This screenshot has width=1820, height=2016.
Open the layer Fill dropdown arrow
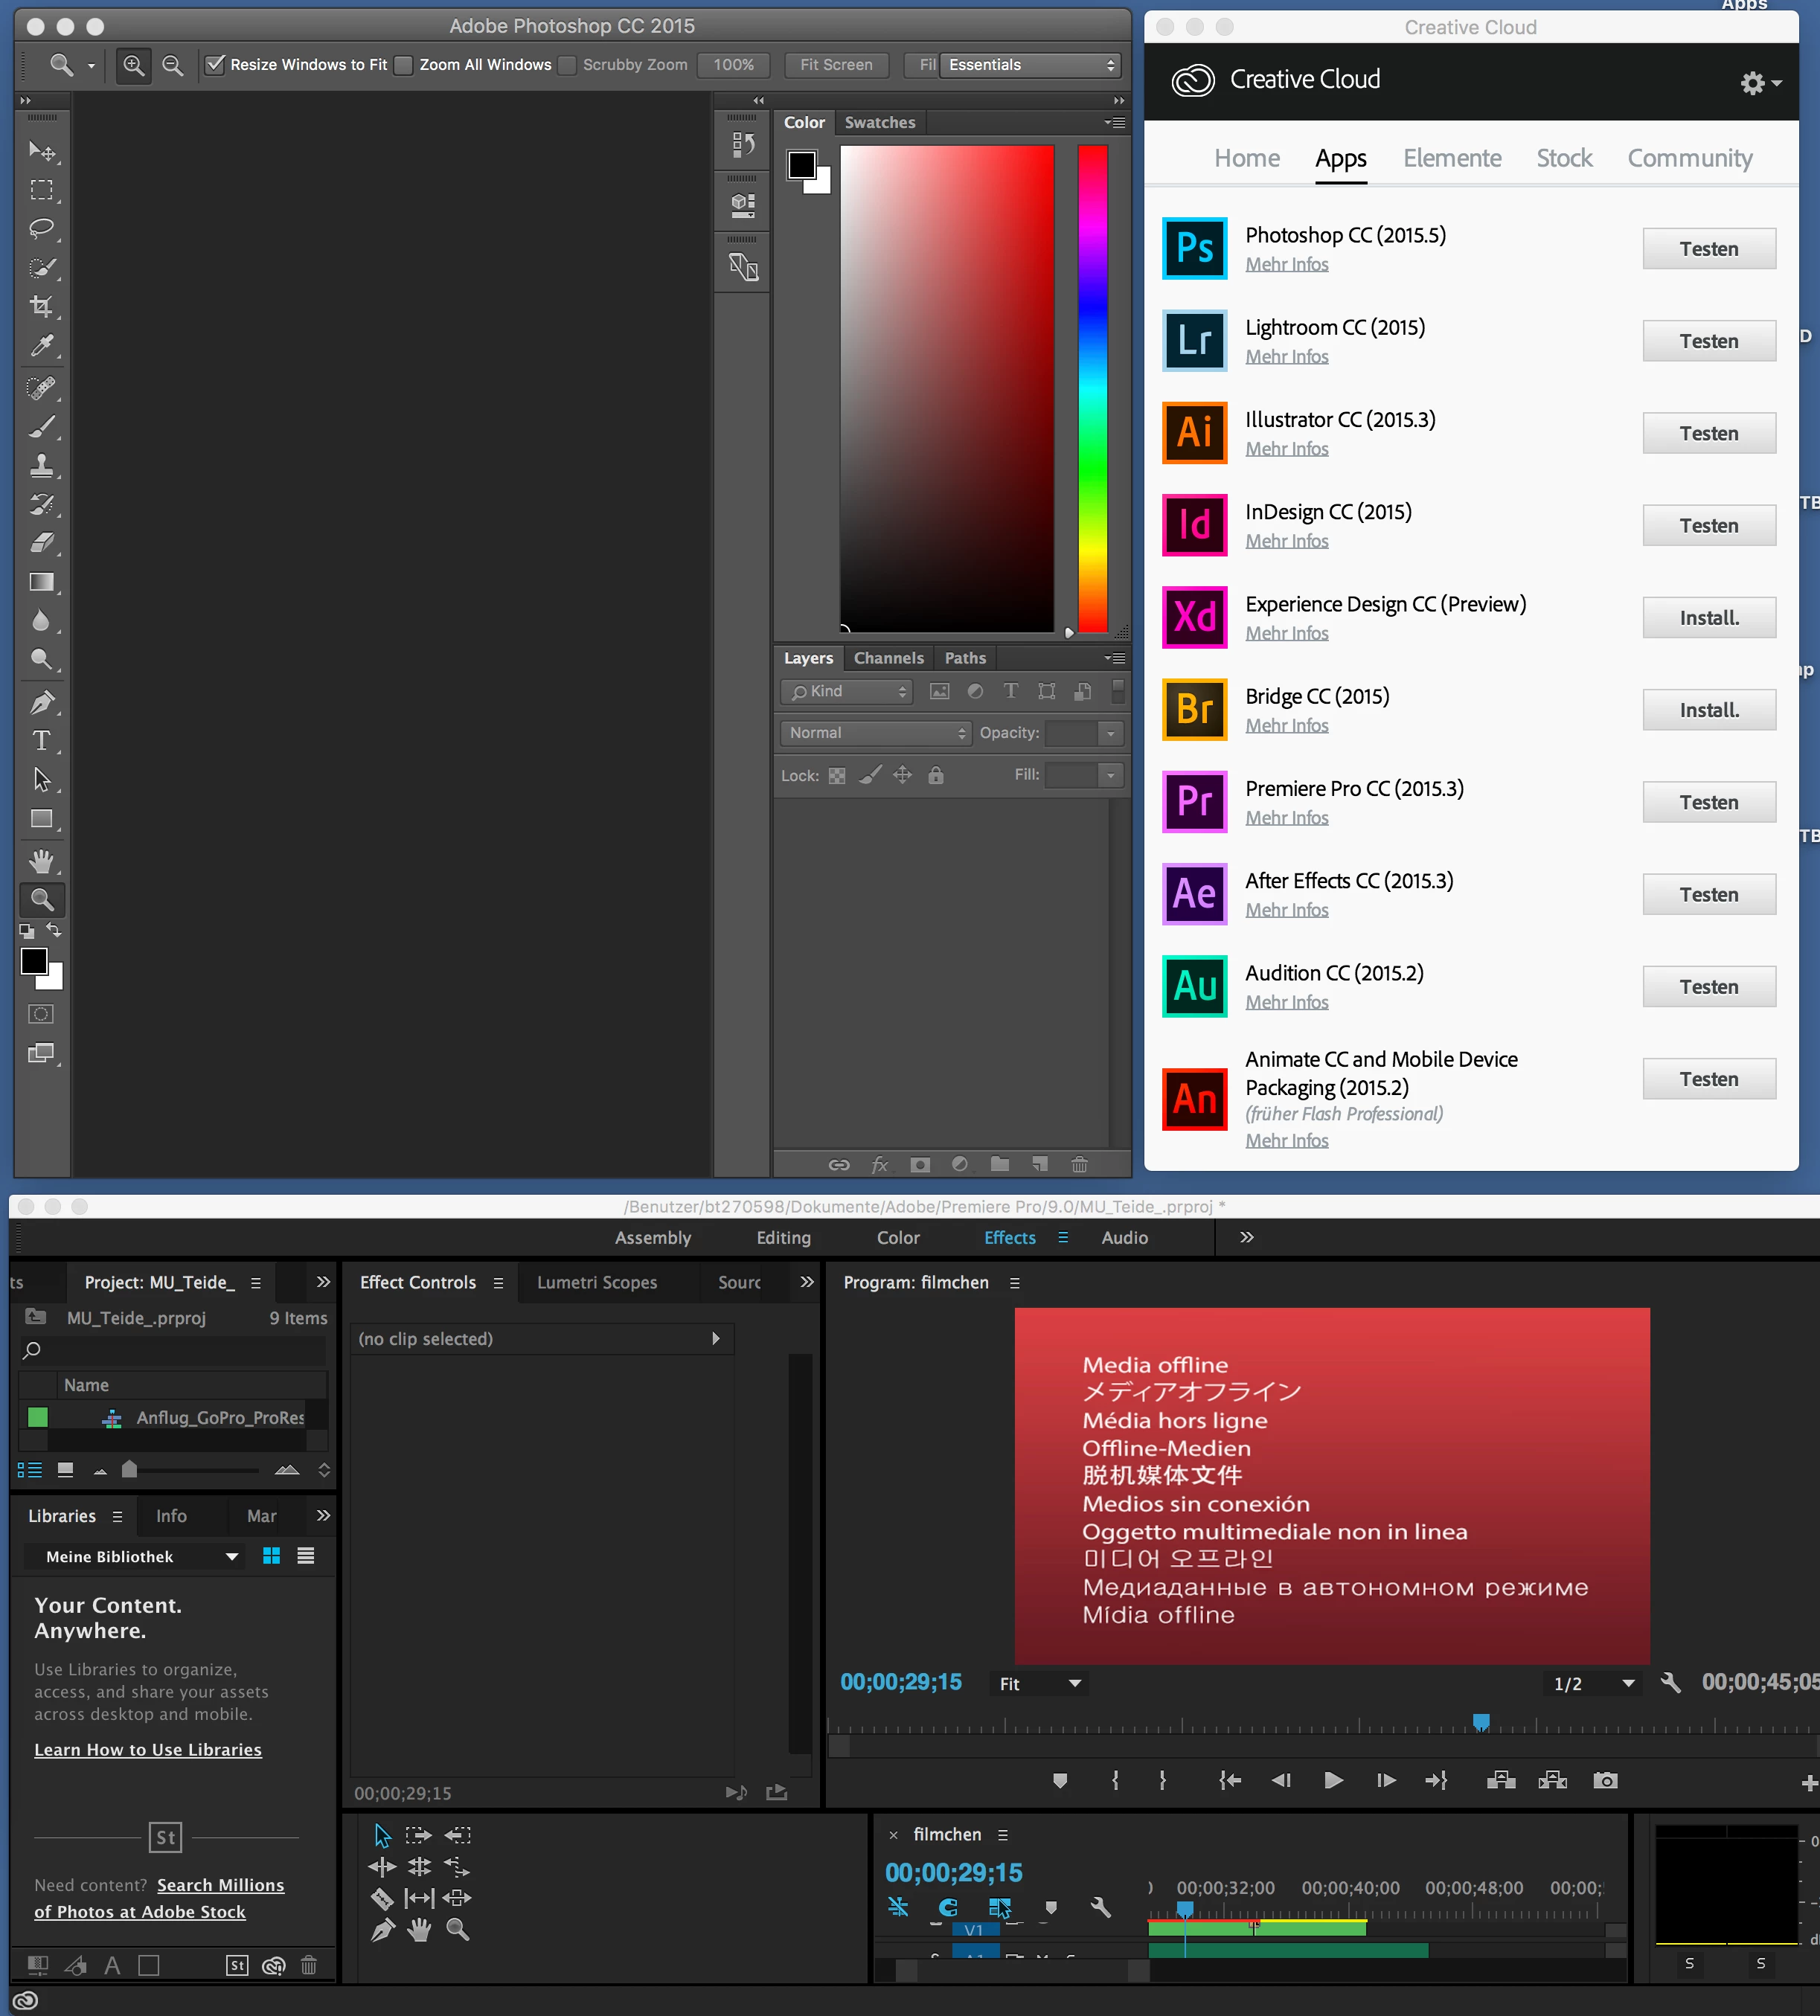point(1110,775)
